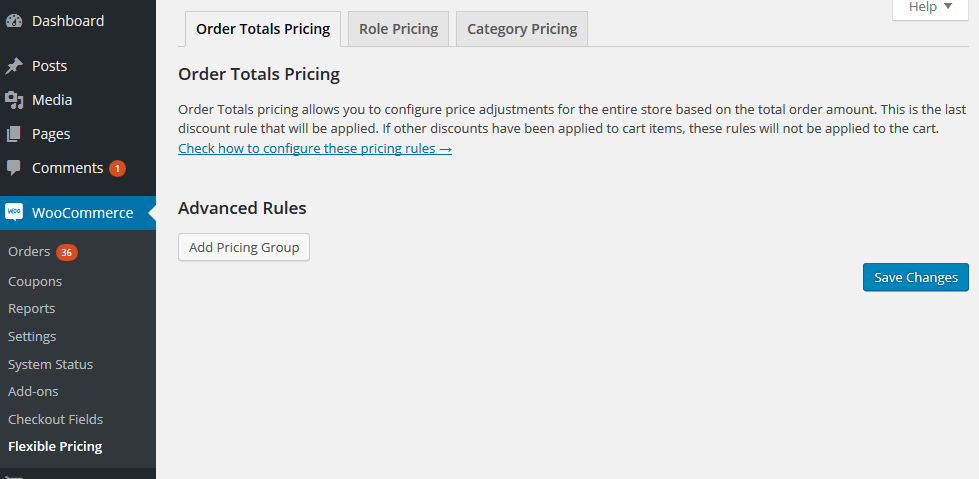Click the WooCommerce logo icon
The width and height of the screenshot is (979, 479).
click(x=14, y=212)
